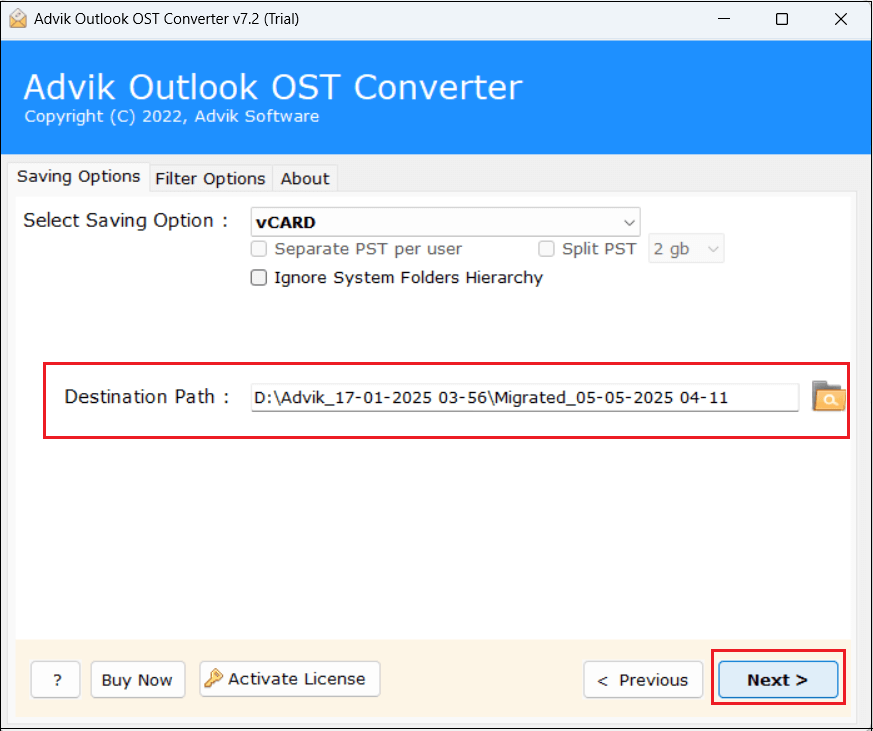Click the Next button

778,679
